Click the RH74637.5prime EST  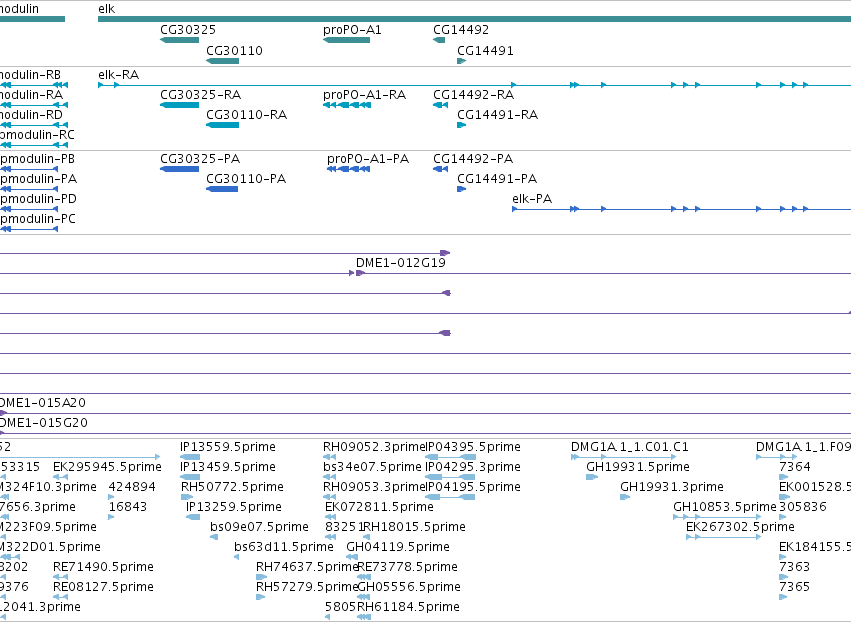[261, 577]
